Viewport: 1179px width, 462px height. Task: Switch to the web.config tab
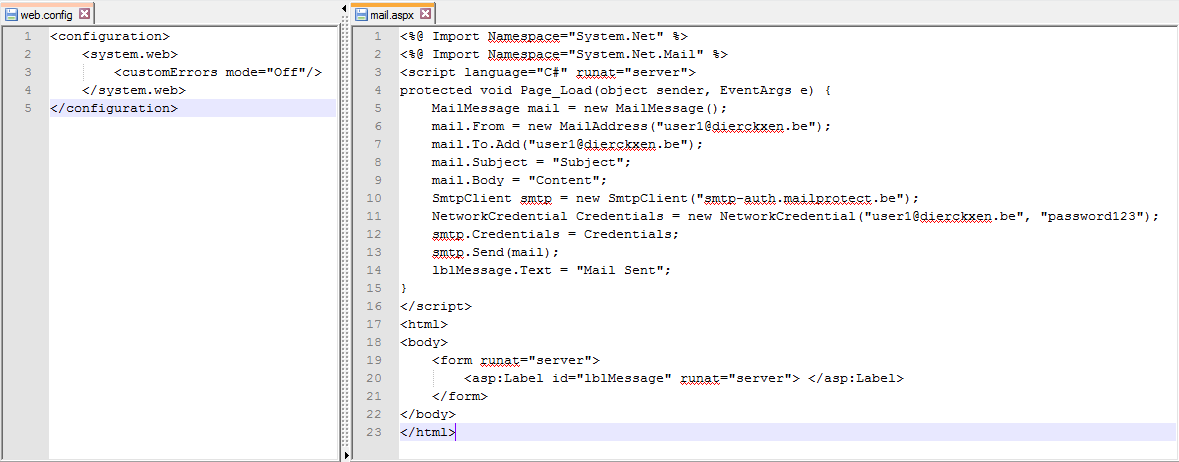click(47, 14)
